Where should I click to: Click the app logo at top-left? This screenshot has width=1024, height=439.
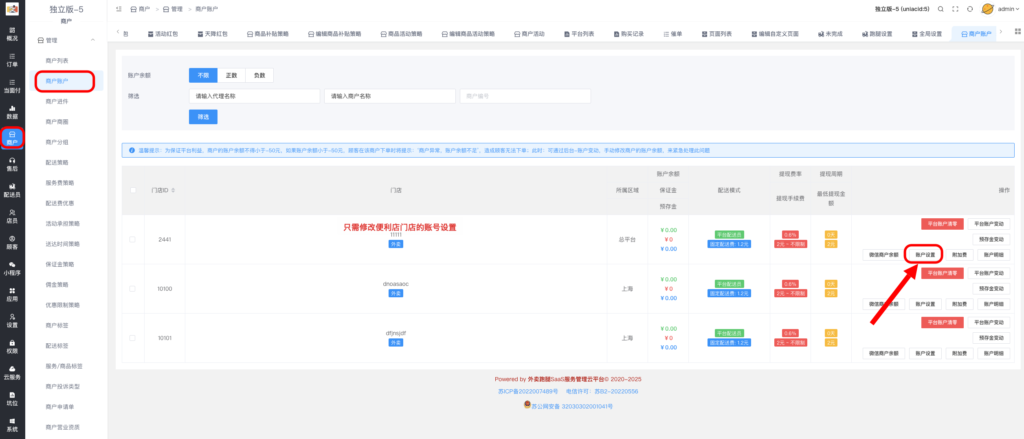(12, 9)
